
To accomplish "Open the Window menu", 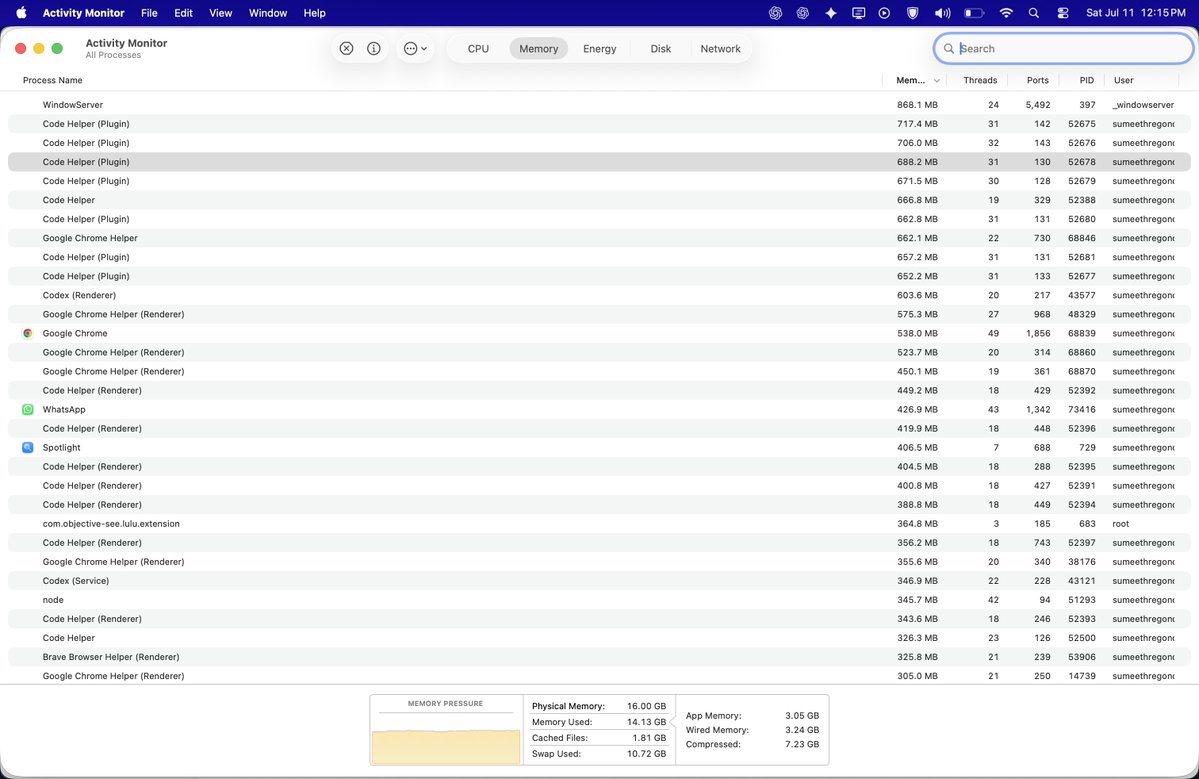I will pos(268,13).
